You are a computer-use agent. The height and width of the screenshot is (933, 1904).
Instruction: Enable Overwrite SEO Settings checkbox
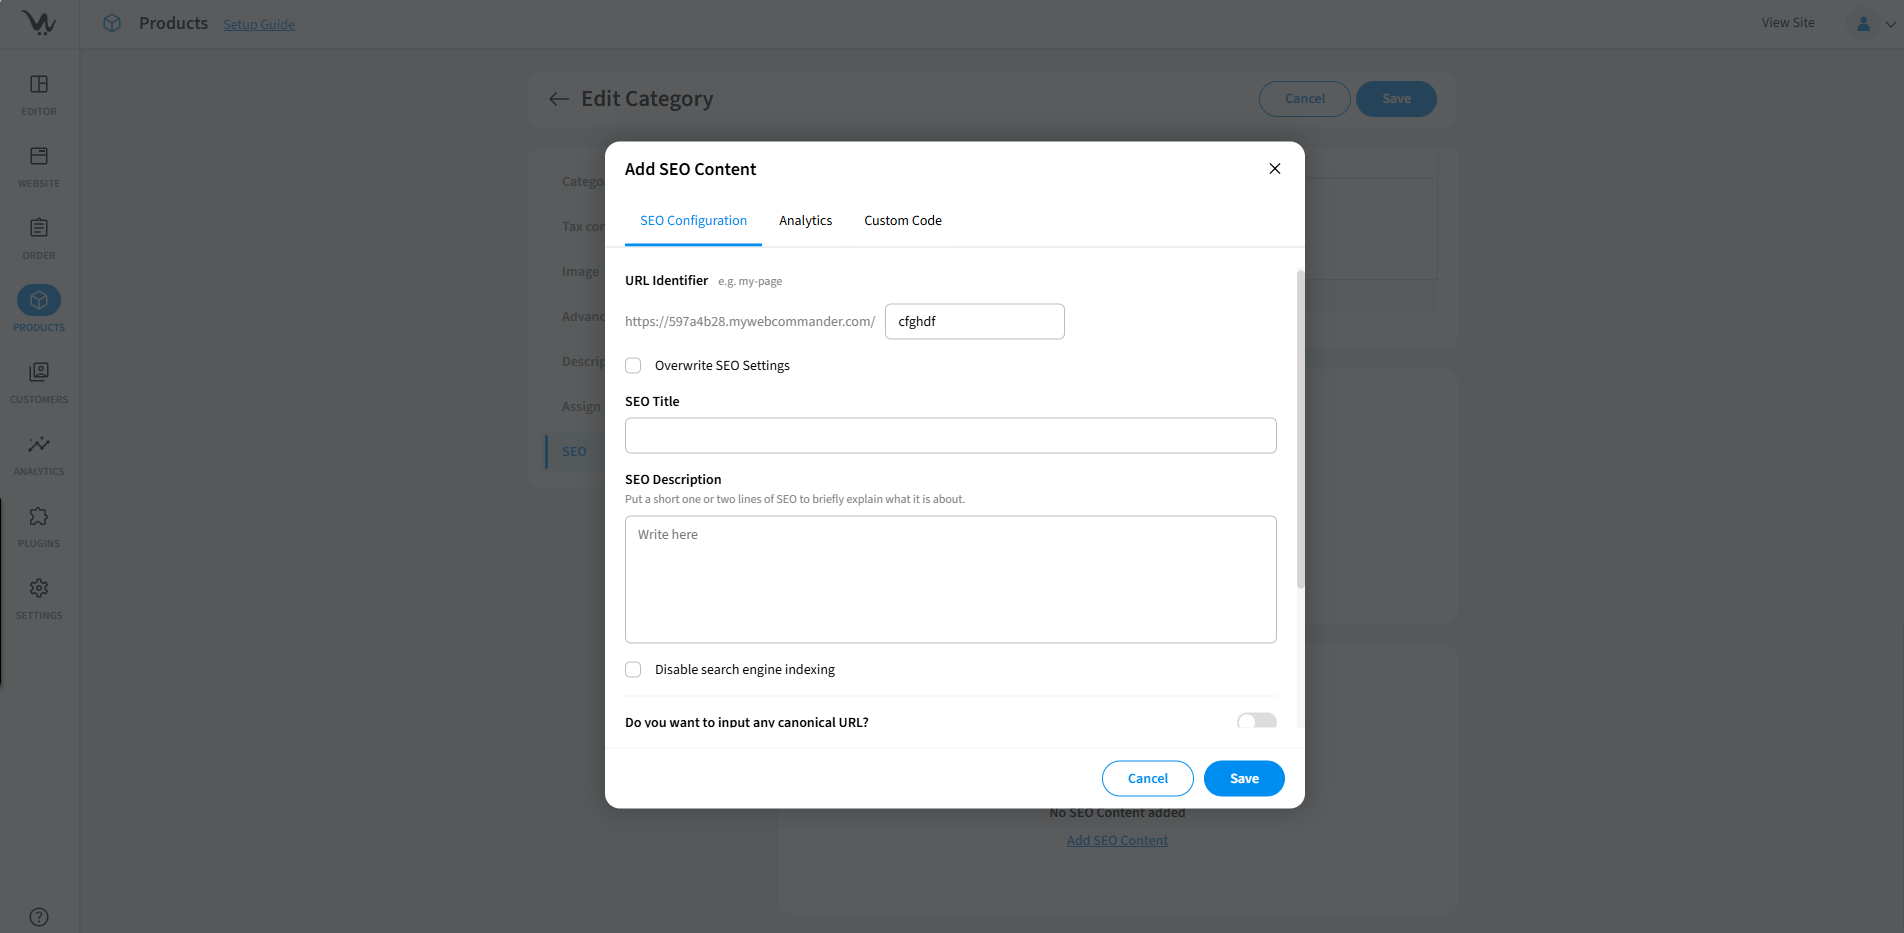tap(633, 366)
